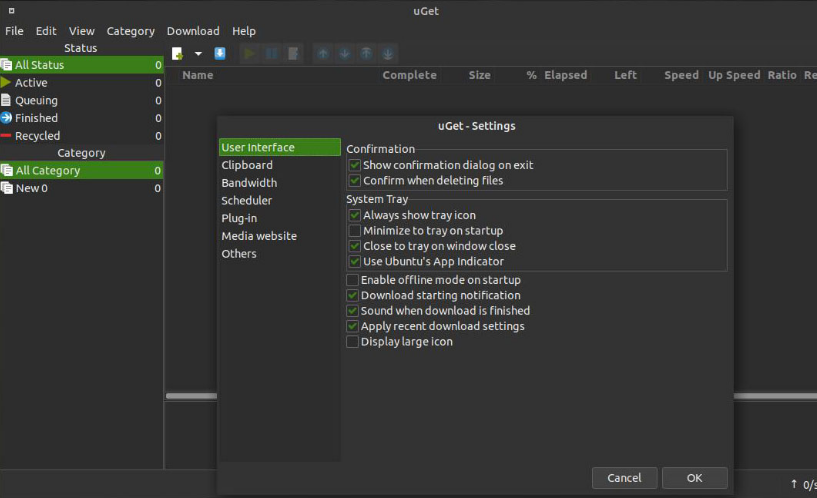Screen dimensions: 817x498
Task: Click the Active status play icon
Action: click(6, 82)
